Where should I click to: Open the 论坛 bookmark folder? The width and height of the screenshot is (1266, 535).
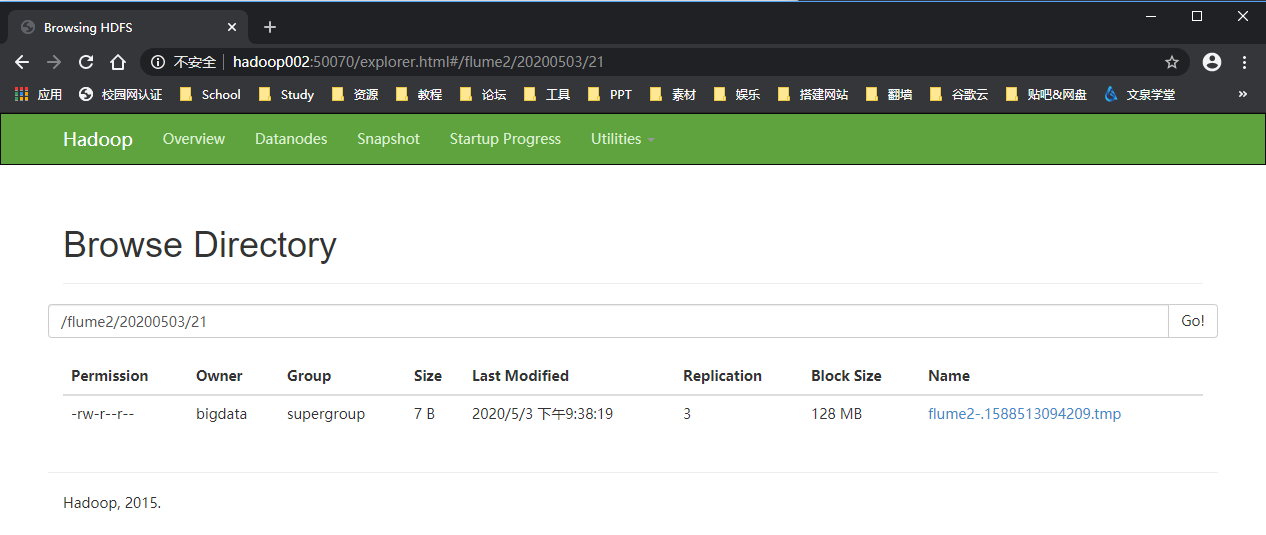tap(483, 94)
